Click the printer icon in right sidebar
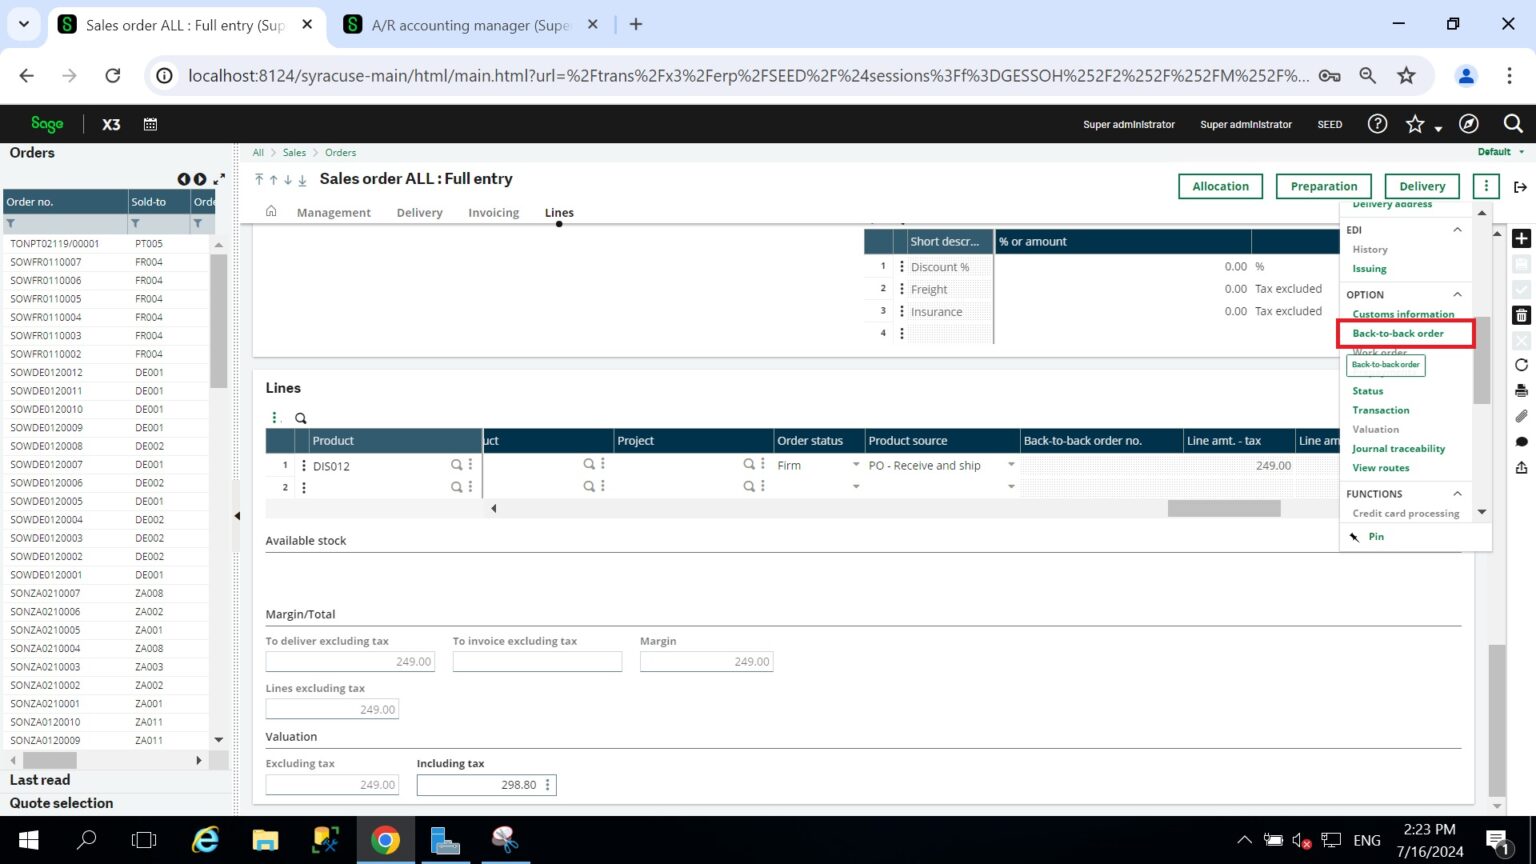This screenshot has height=864, width=1536. coord(1521,390)
